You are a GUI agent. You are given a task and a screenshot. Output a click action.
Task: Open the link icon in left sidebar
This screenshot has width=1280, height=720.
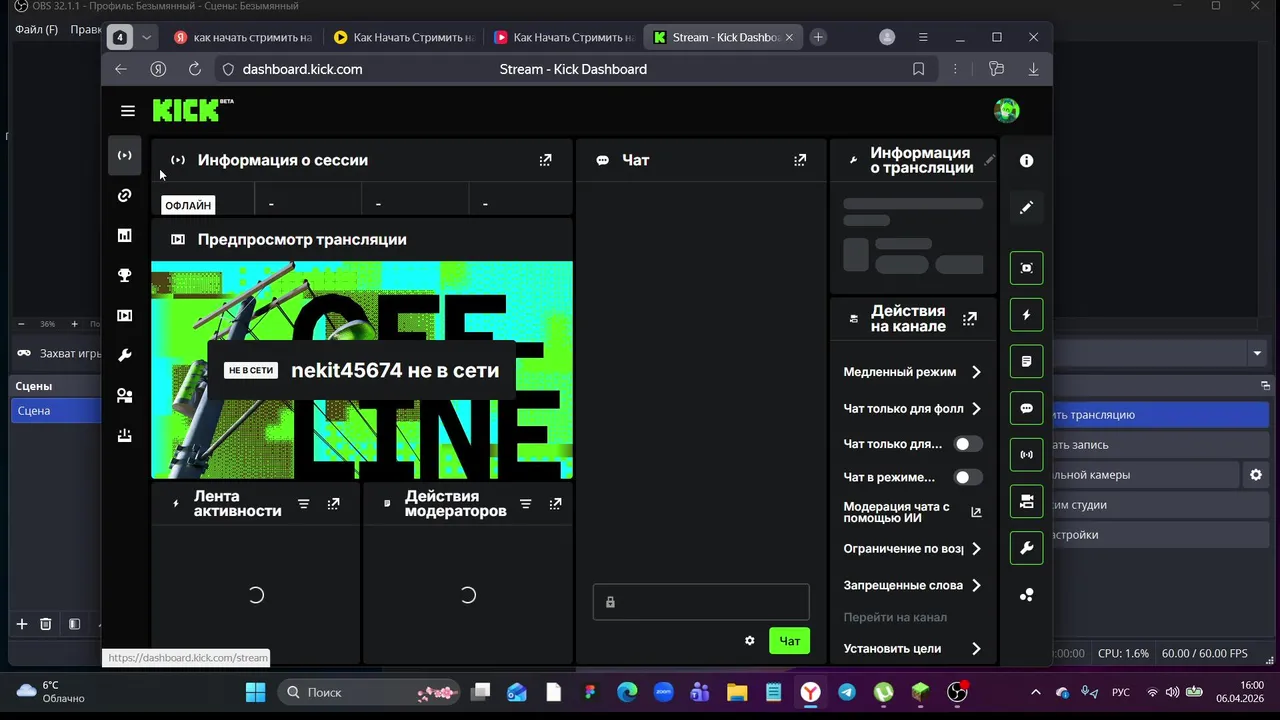pos(124,195)
